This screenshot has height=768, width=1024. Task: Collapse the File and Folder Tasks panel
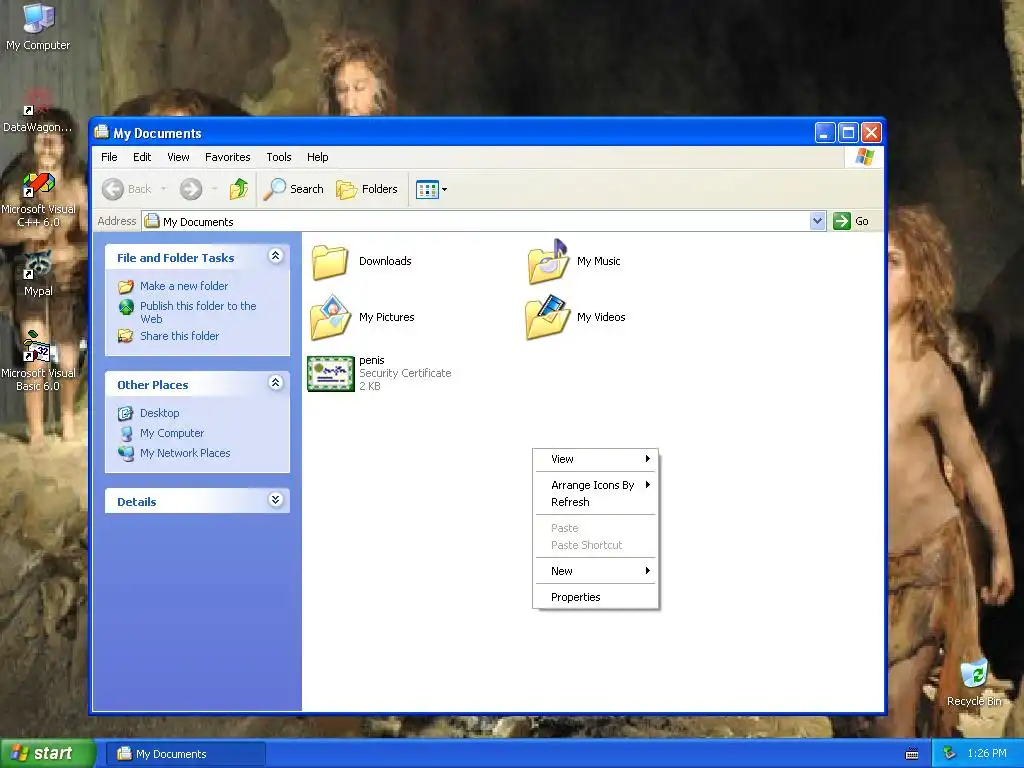tap(276, 256)
